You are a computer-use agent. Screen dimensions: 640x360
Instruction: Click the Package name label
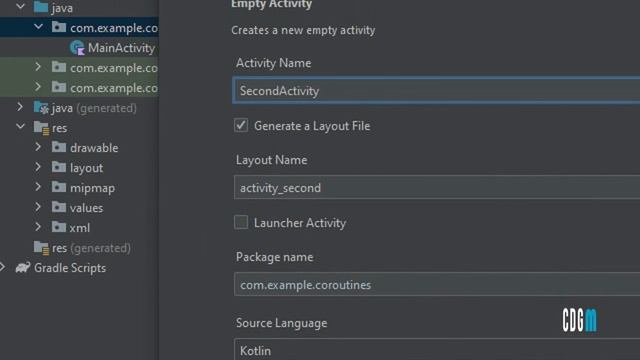pyautogui.click(x=275, y=257)
